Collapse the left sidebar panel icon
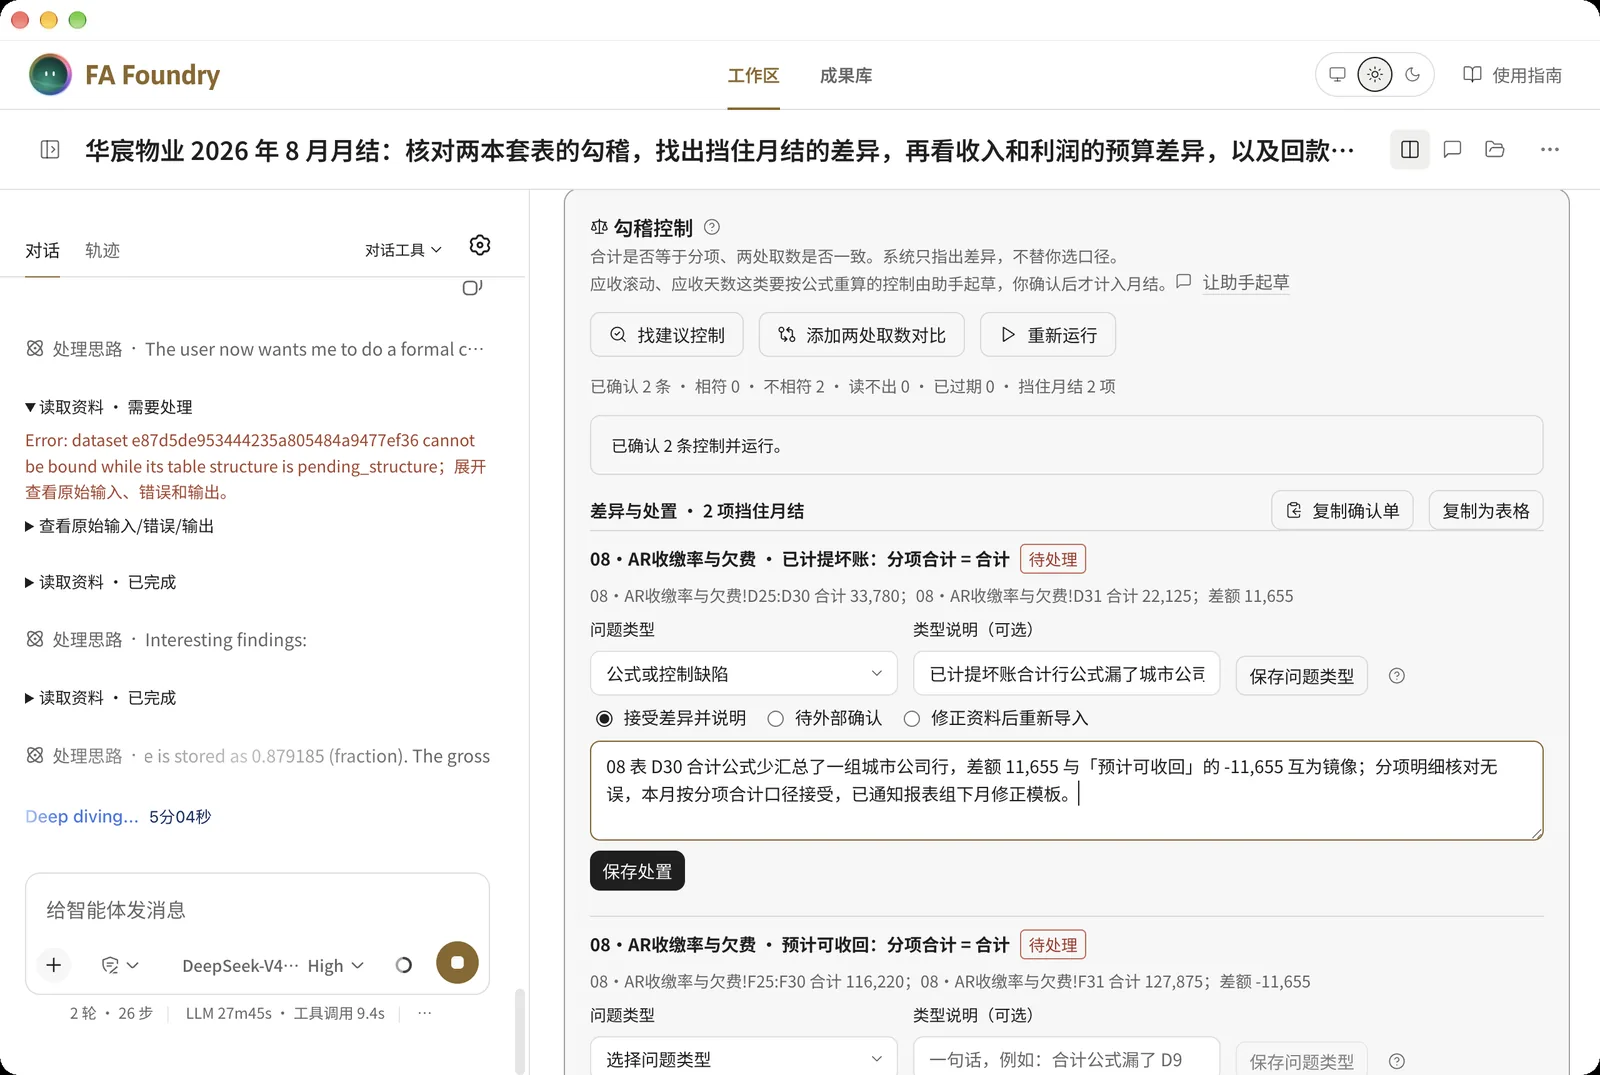The image size is (1600, 1075). click(50, 150)
